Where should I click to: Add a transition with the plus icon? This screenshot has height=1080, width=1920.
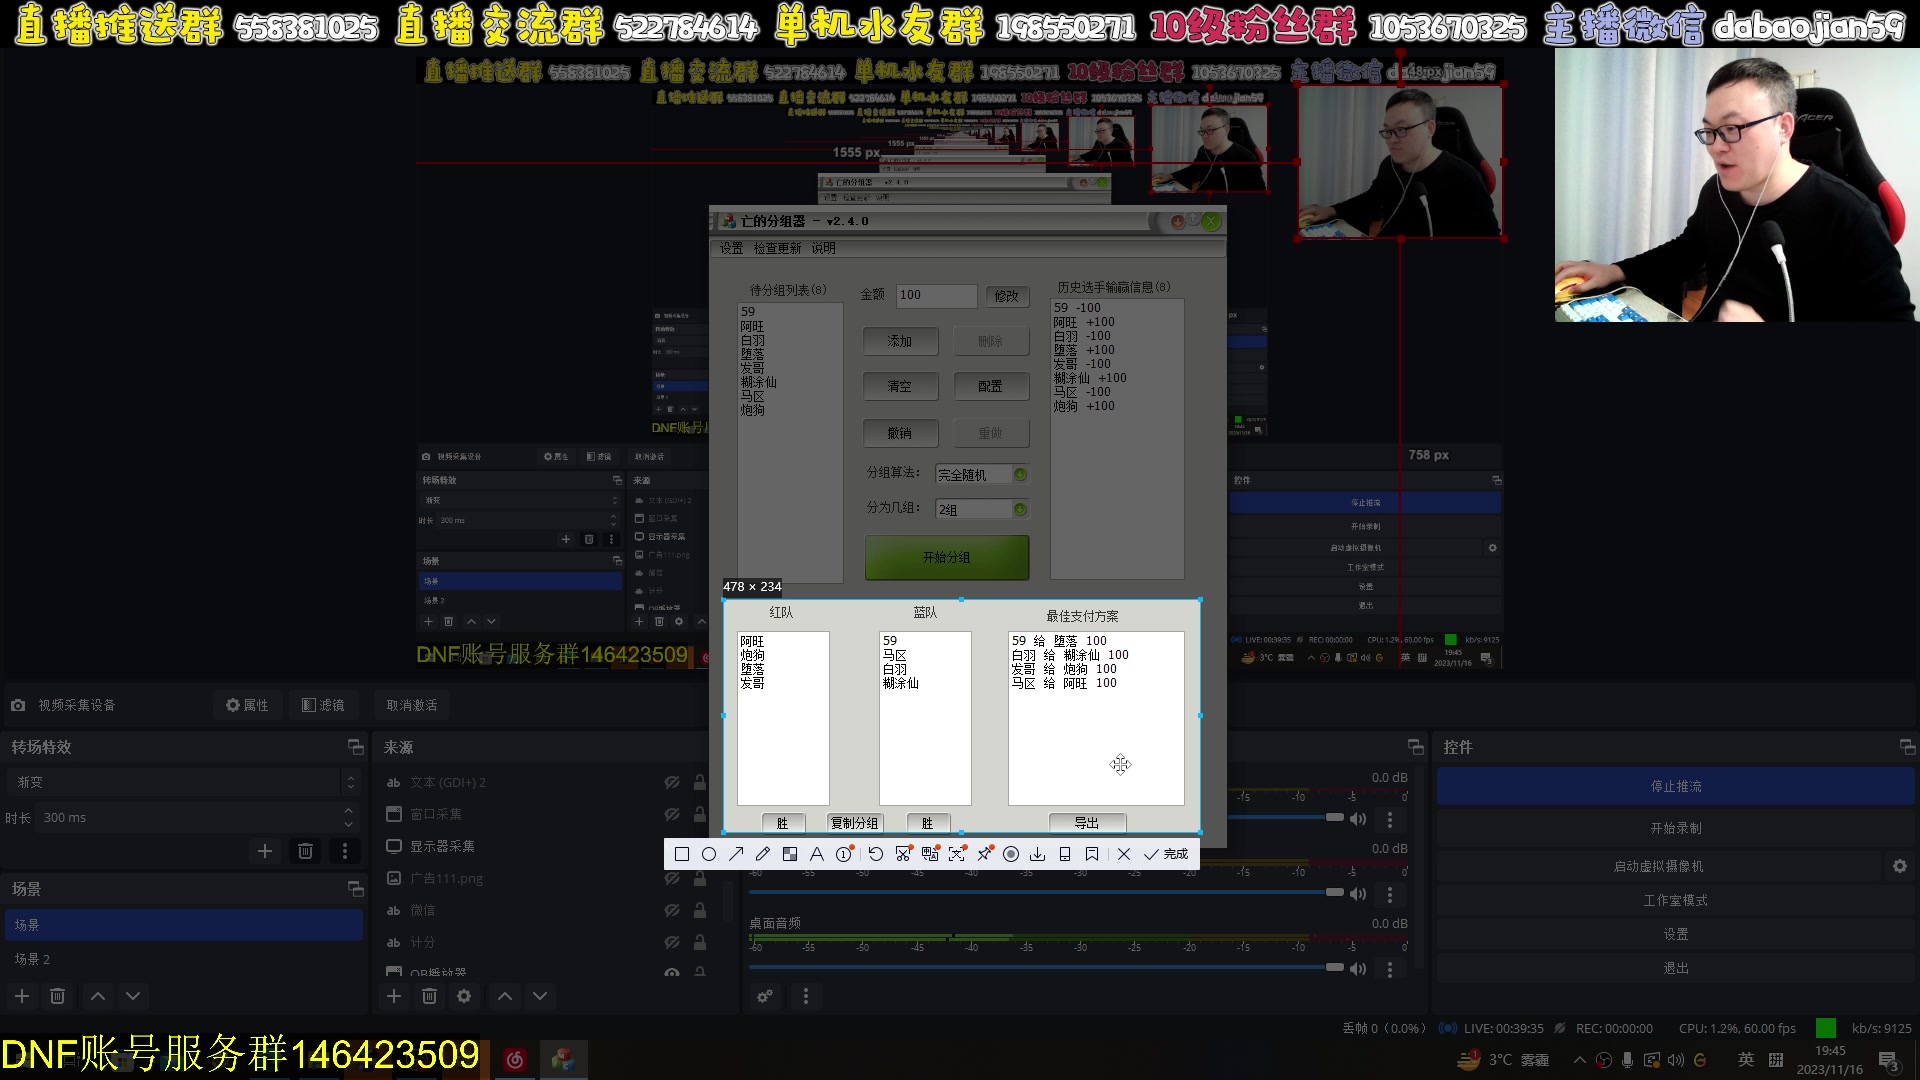(x=265, y=851)
